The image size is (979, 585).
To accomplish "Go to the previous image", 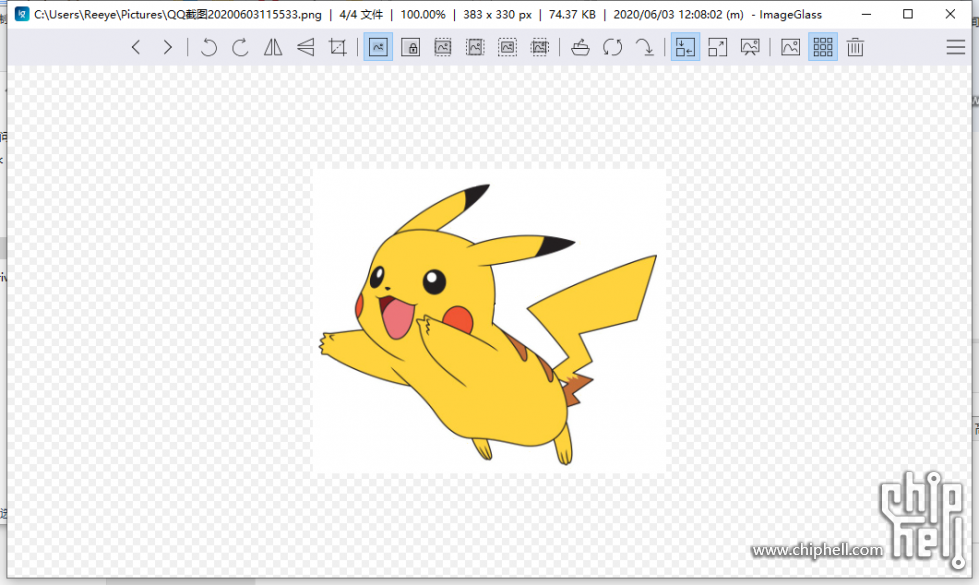I will pos(135,47).
